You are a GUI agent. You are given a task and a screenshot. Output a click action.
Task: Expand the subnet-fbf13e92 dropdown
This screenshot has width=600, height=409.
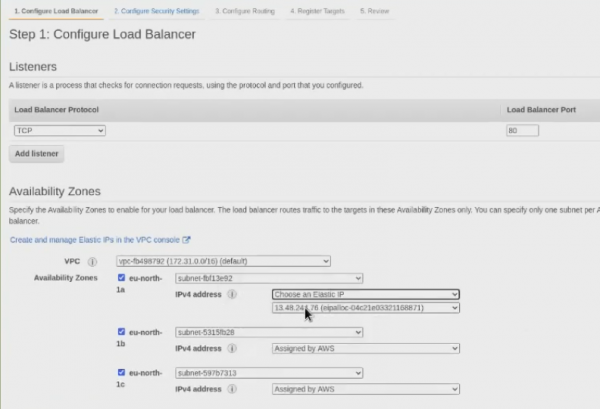tap(269, 278)
